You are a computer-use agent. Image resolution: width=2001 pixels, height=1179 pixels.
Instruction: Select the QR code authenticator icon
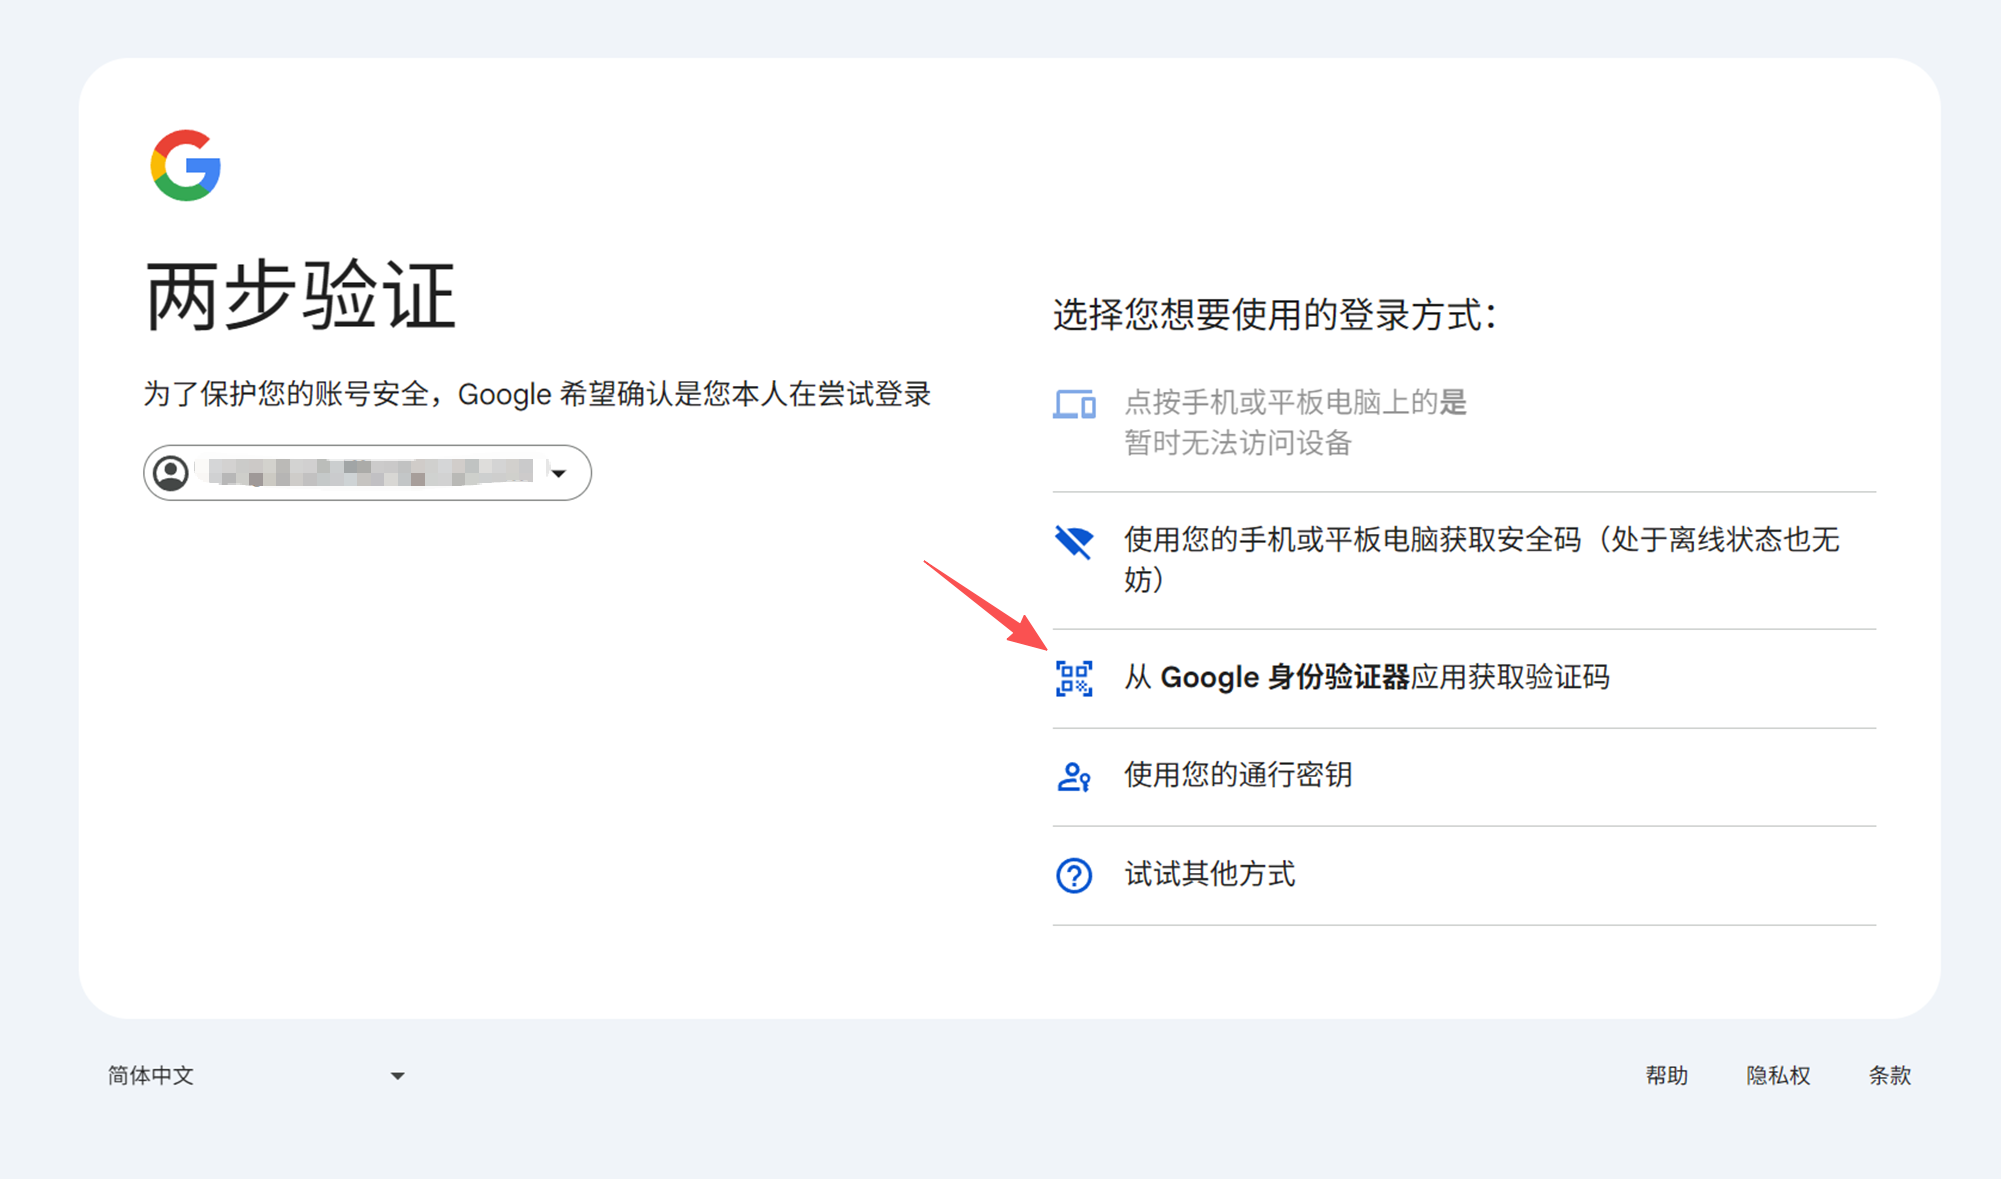(1074, 679)
